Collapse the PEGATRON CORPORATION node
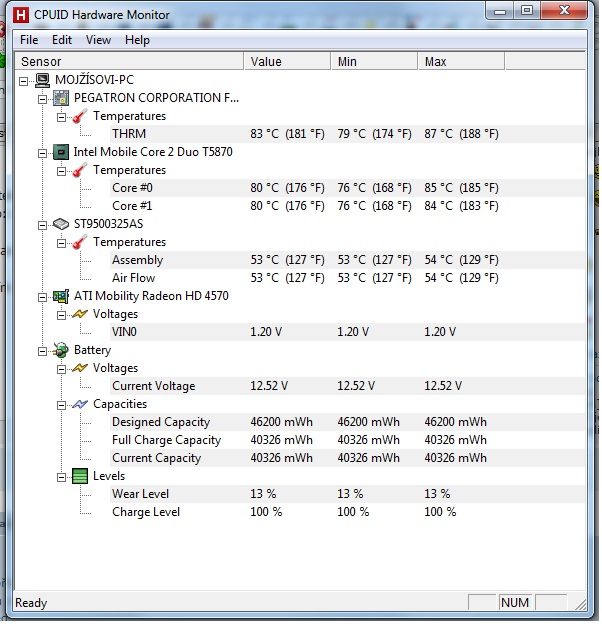602x624 pixels. pos(42,99)
